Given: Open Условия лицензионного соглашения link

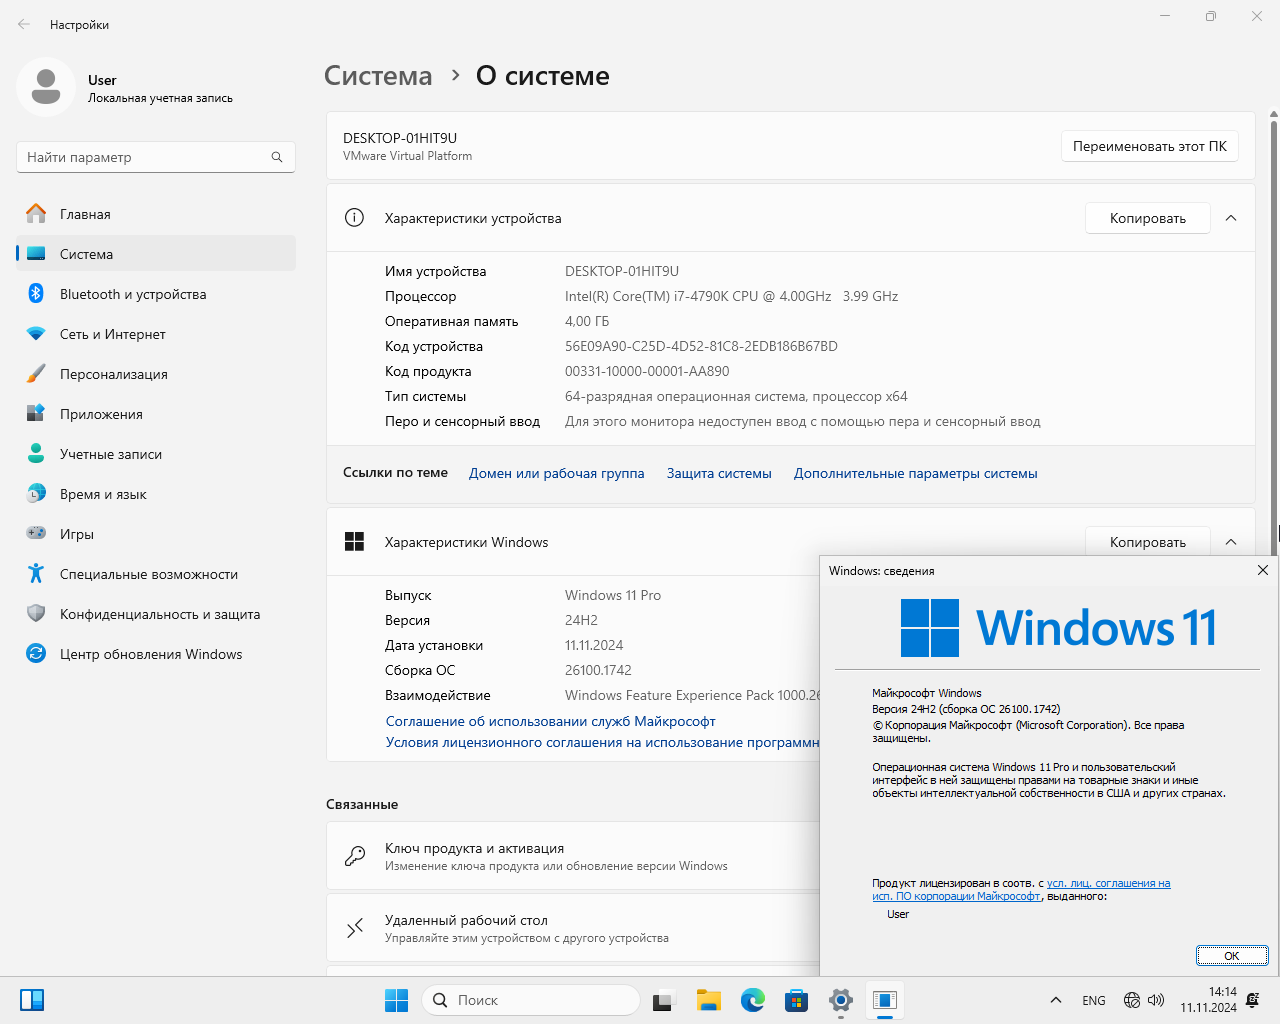Looking at the screenshot, I should (x=603, y=742).
